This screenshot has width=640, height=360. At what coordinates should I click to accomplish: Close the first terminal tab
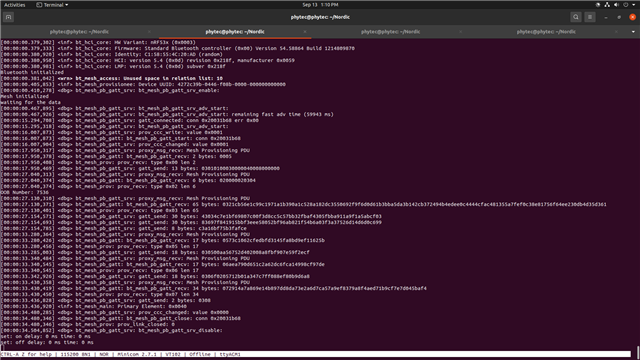tap(149, 32)
